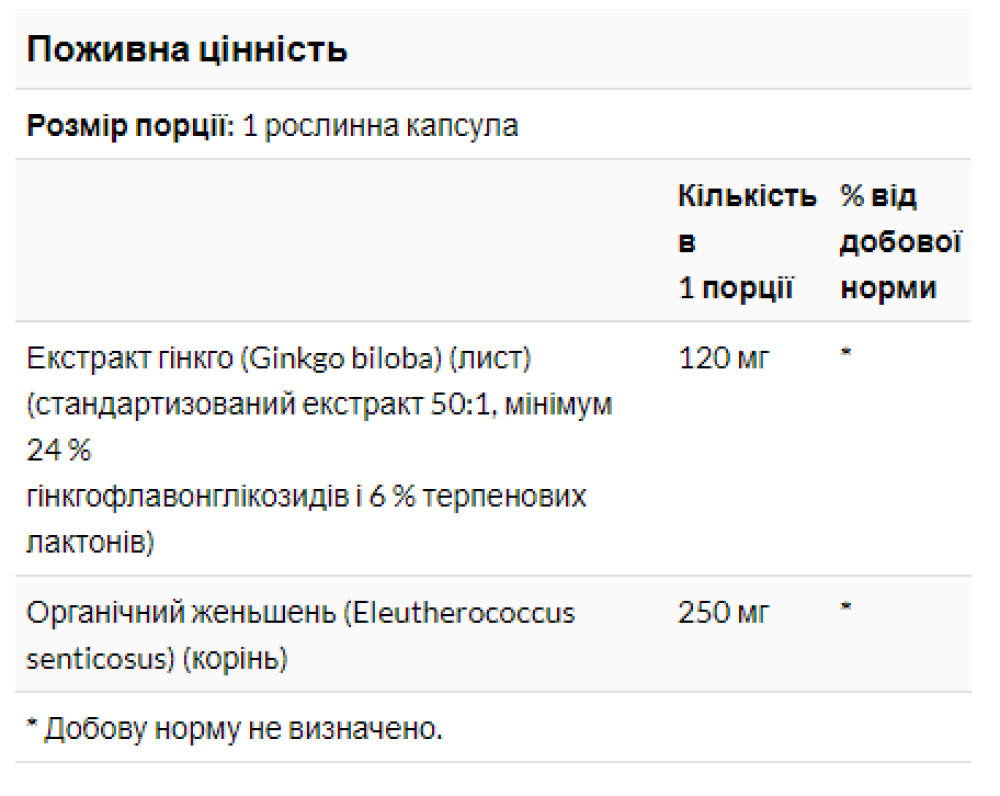Click the "Кількість в 1 порції" column header
The width and height of the screenshot is (1000, 796).
pos(745,242)
